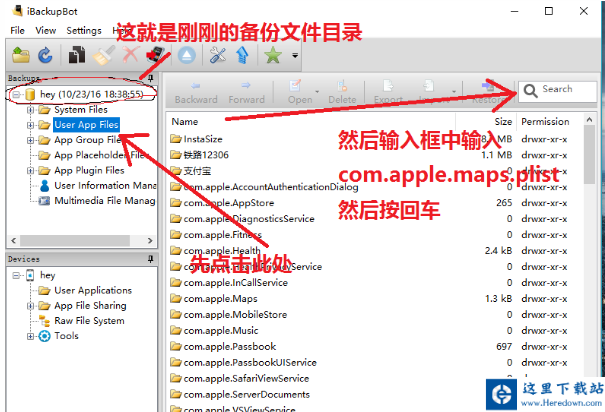Open the dropdown arrow beside the green star

(x=295, y=56)
